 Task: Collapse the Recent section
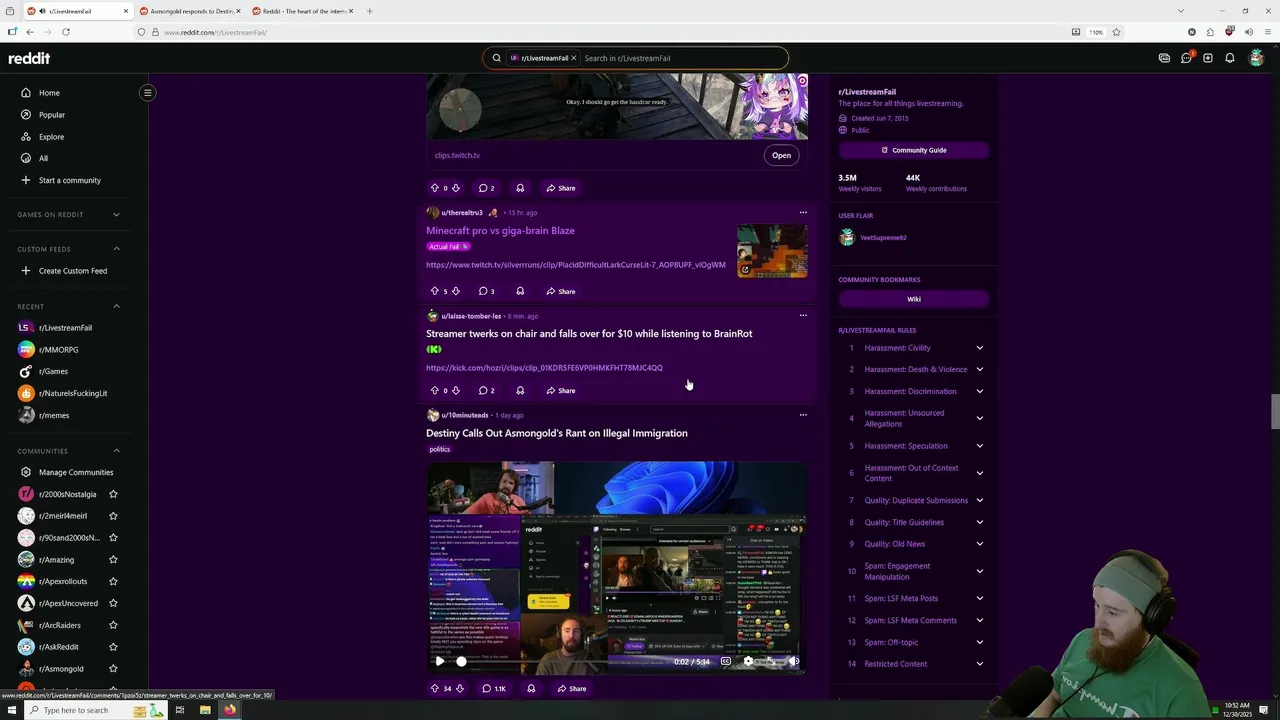click(x=116, y=306)
